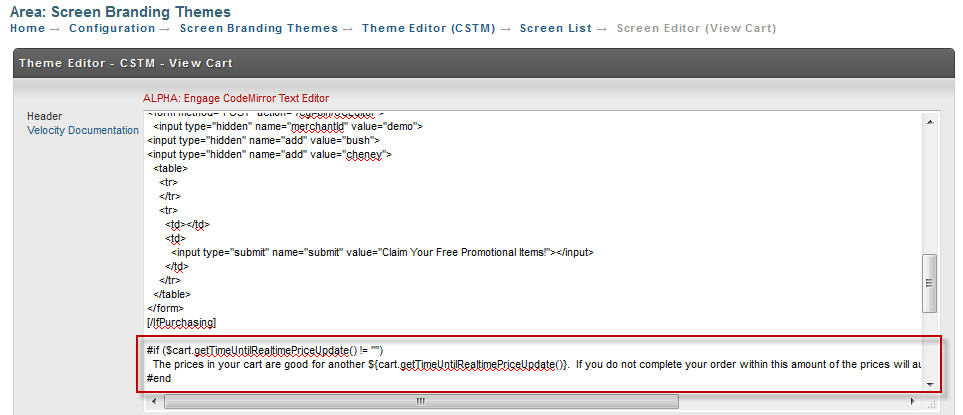Click the horizontal scrollbar right arrow
The image size is (963, 415).
(915, 401)
